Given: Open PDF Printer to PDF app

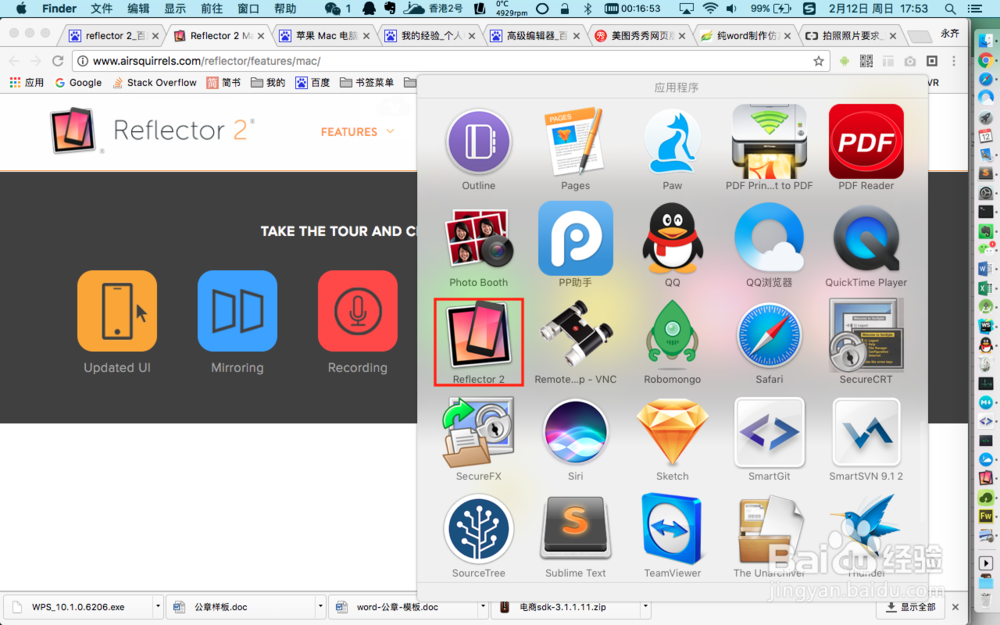Looking at the screenshot, I should tap(769, 142).
